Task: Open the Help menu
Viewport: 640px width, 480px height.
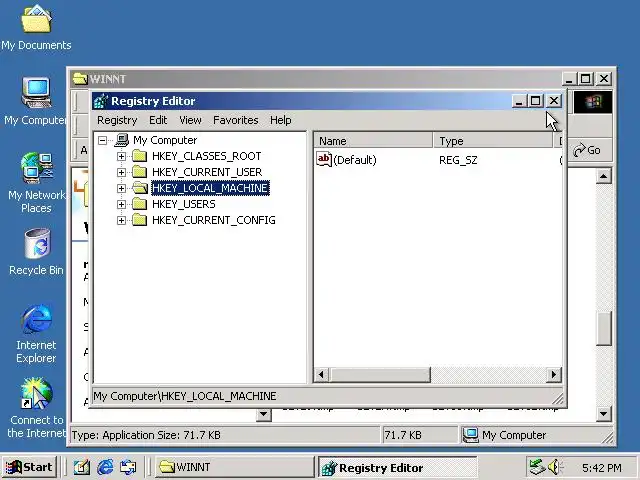Action: coord(280,120)
